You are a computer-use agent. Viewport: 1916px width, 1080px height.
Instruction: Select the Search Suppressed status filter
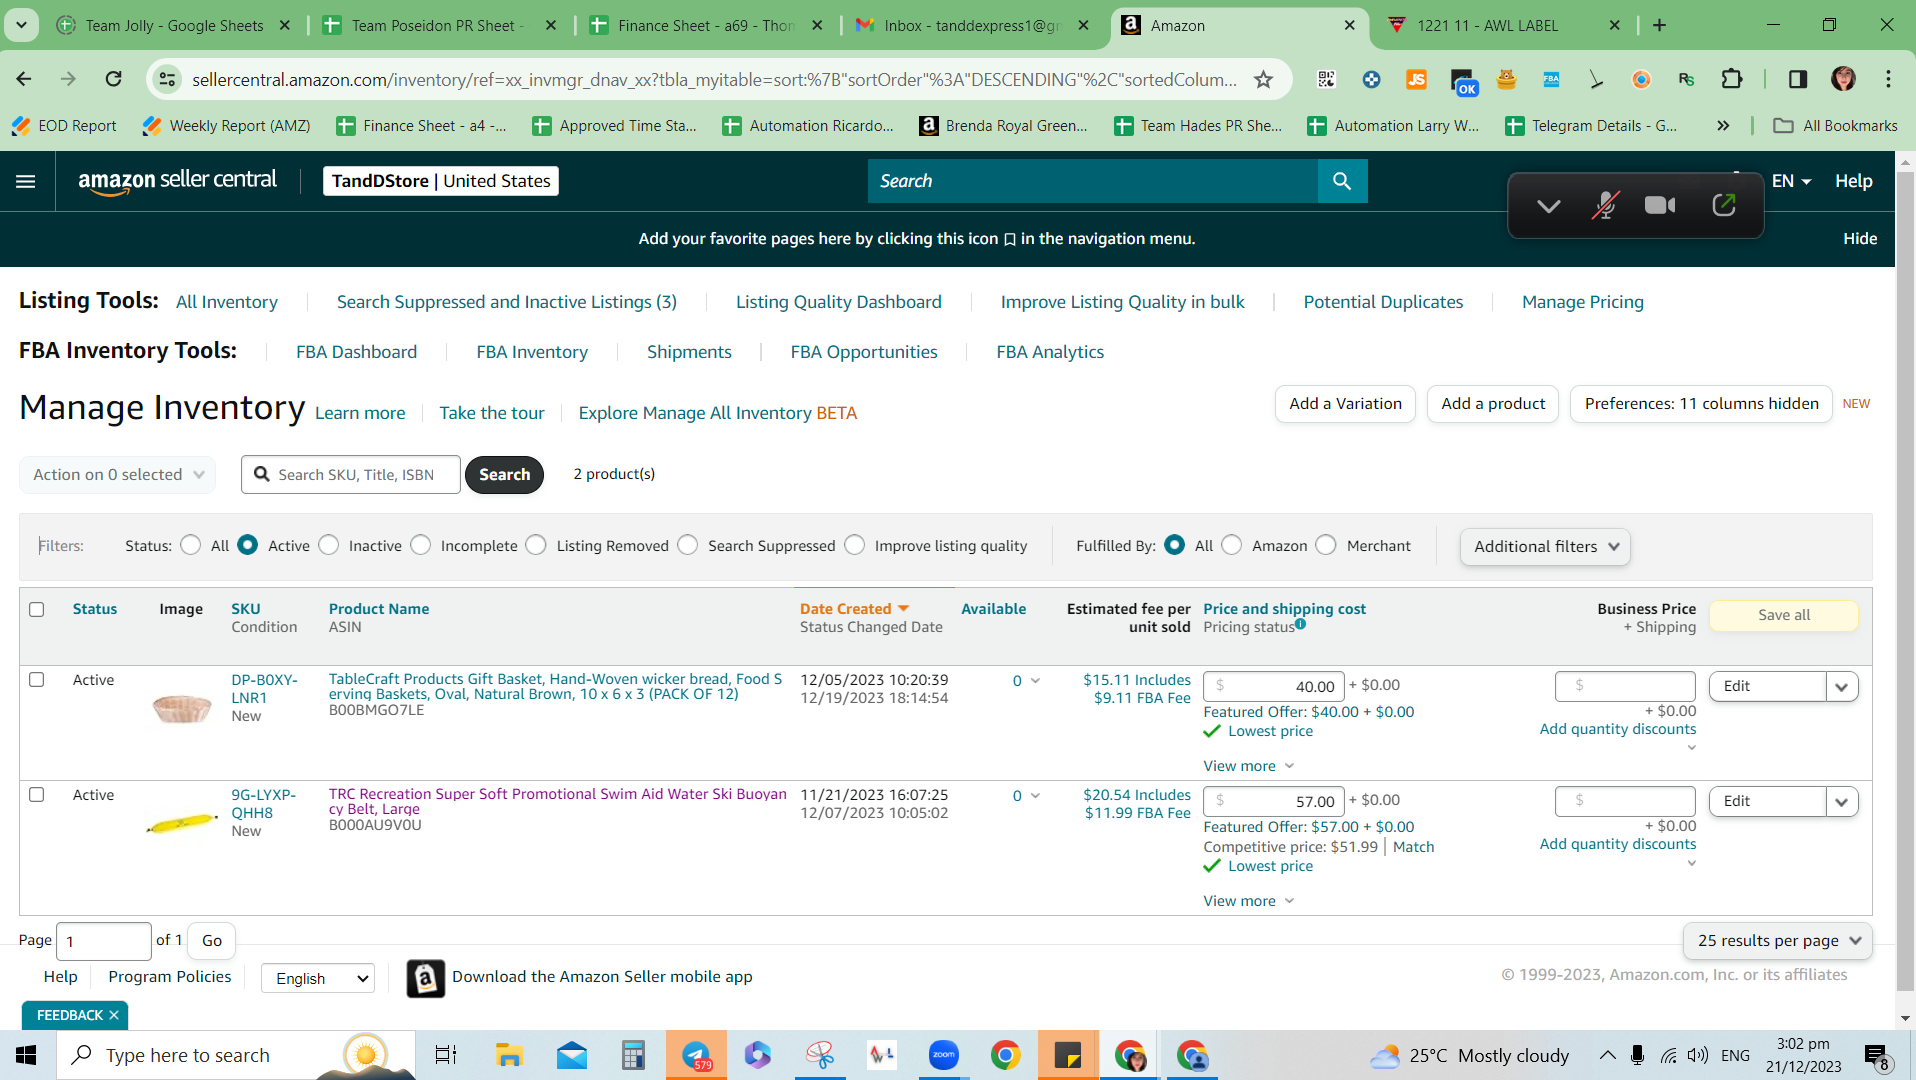click(x=688, y=545)
